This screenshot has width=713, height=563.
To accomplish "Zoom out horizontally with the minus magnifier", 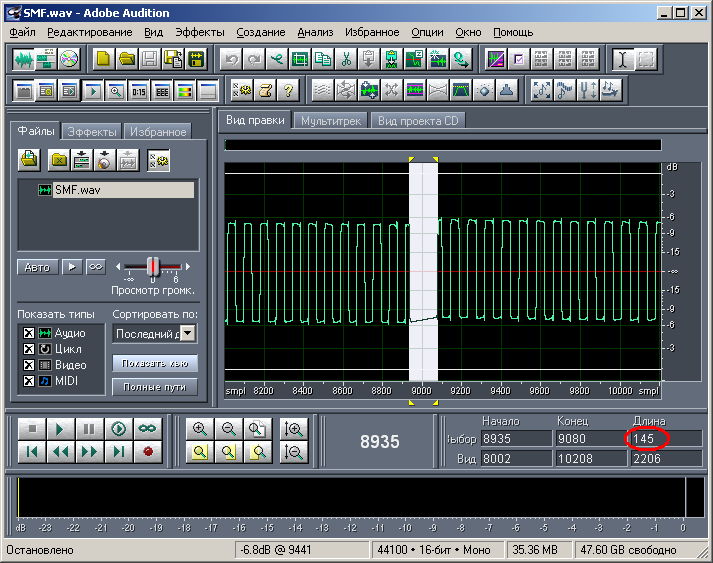I will [x=229, y=429].
